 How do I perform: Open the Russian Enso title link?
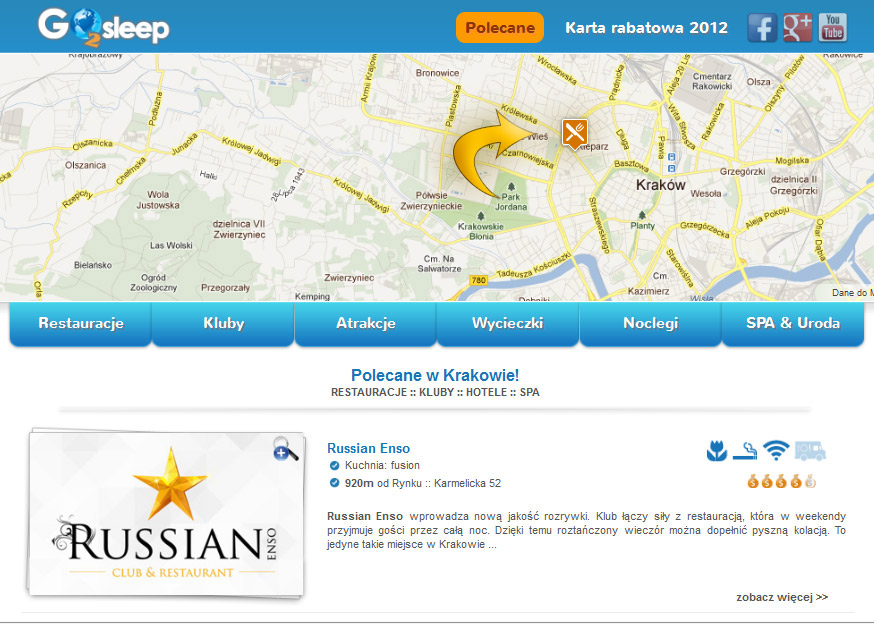(x=368, y=448)
